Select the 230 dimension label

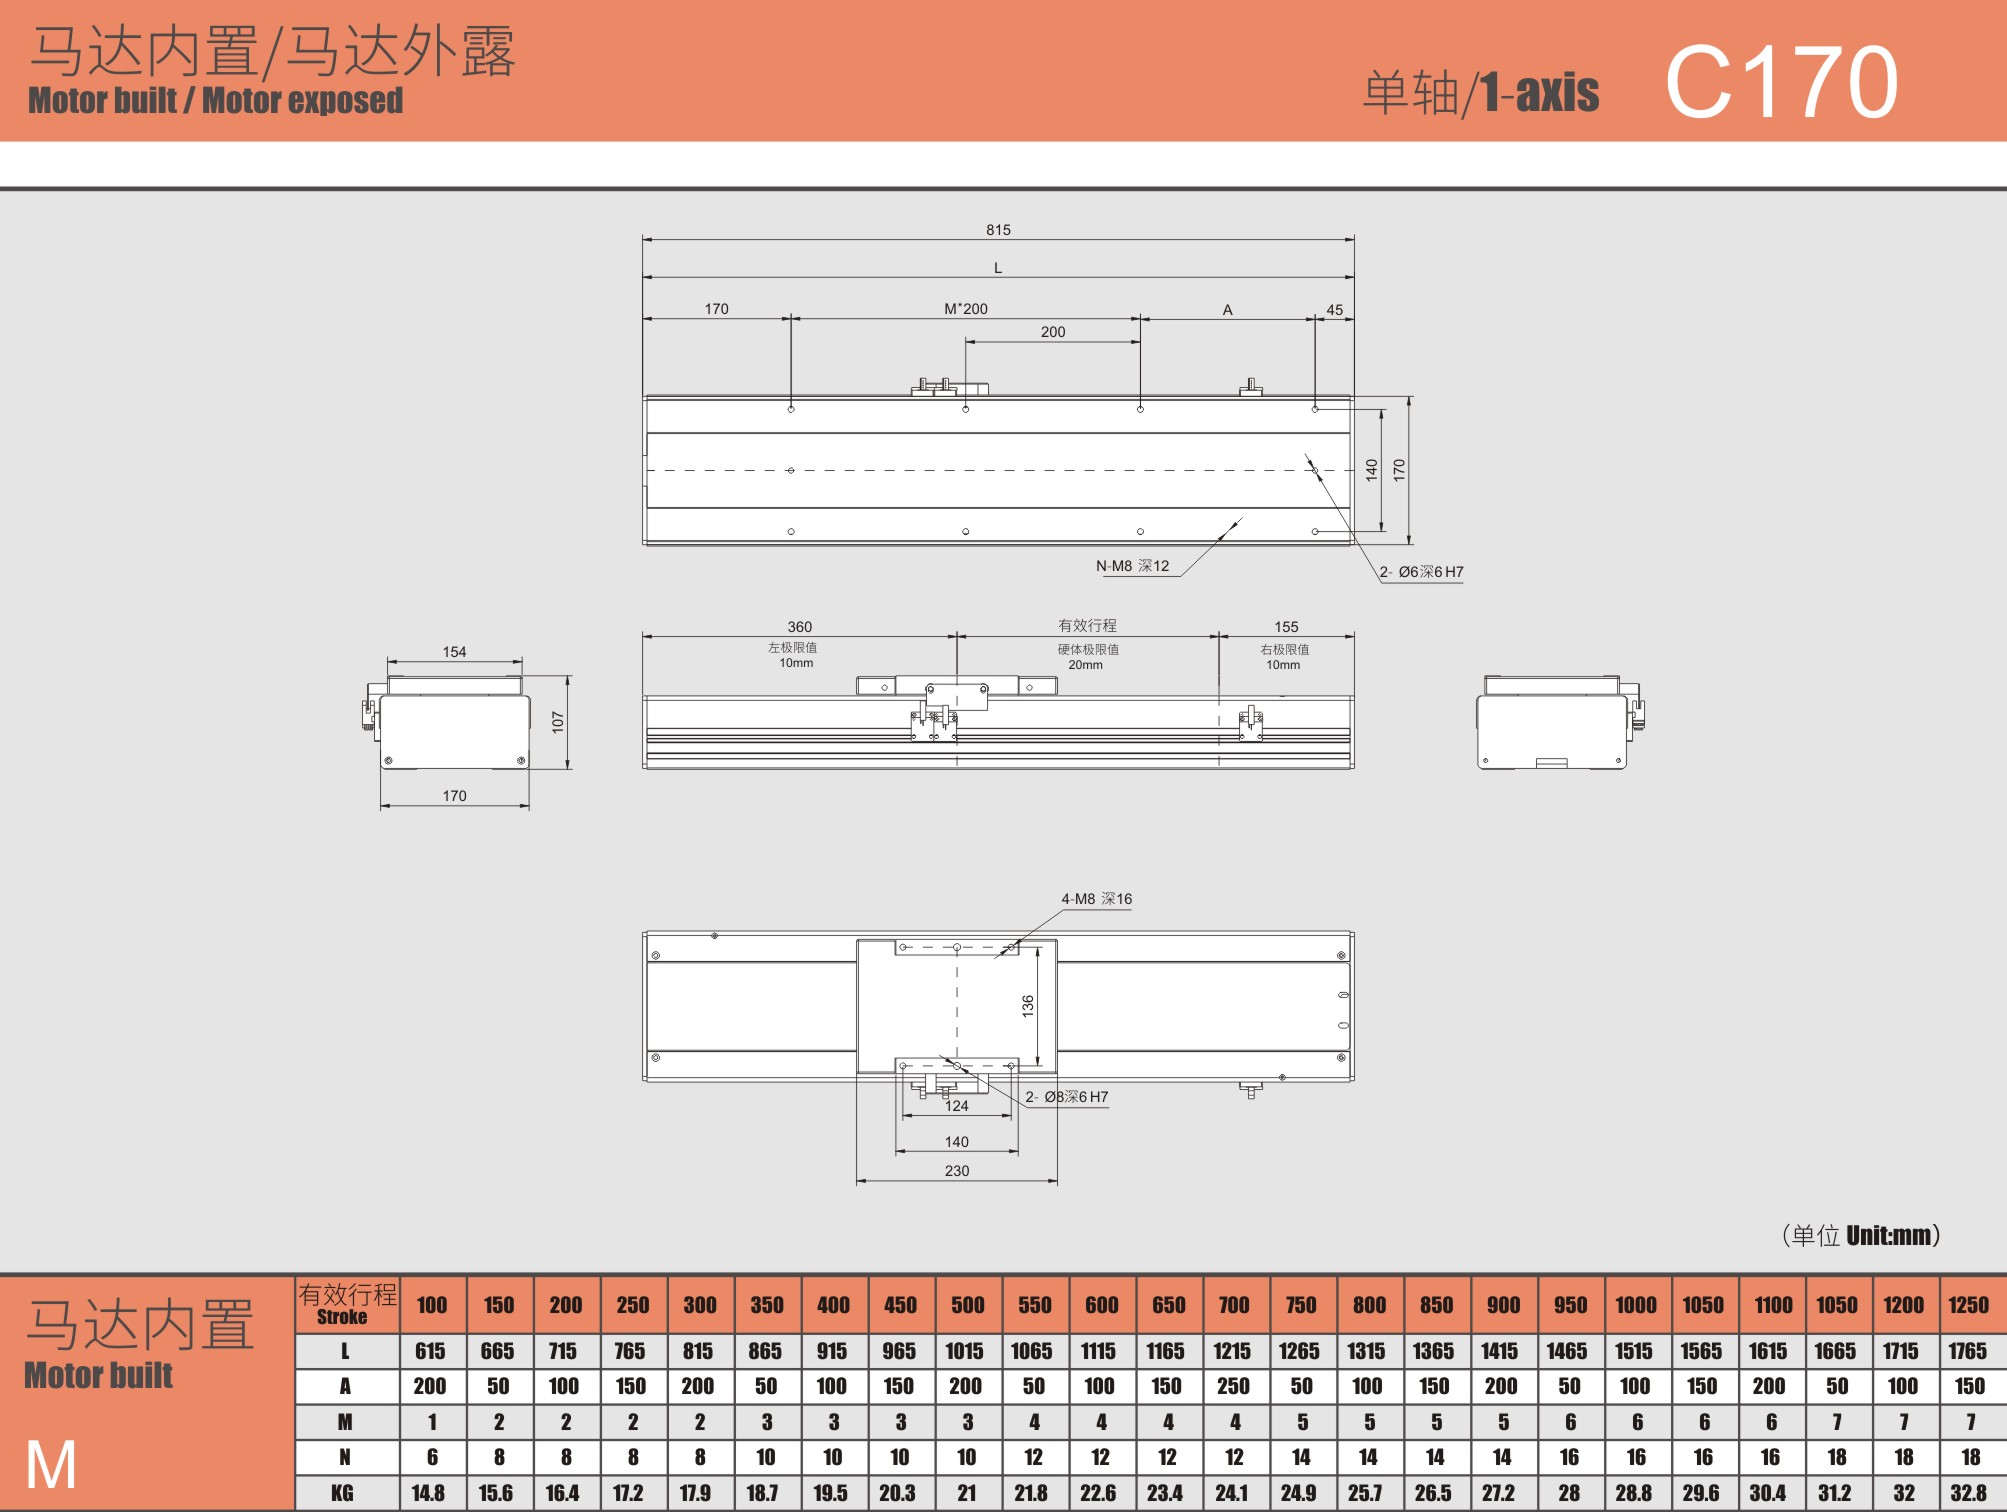(957, 1171)
